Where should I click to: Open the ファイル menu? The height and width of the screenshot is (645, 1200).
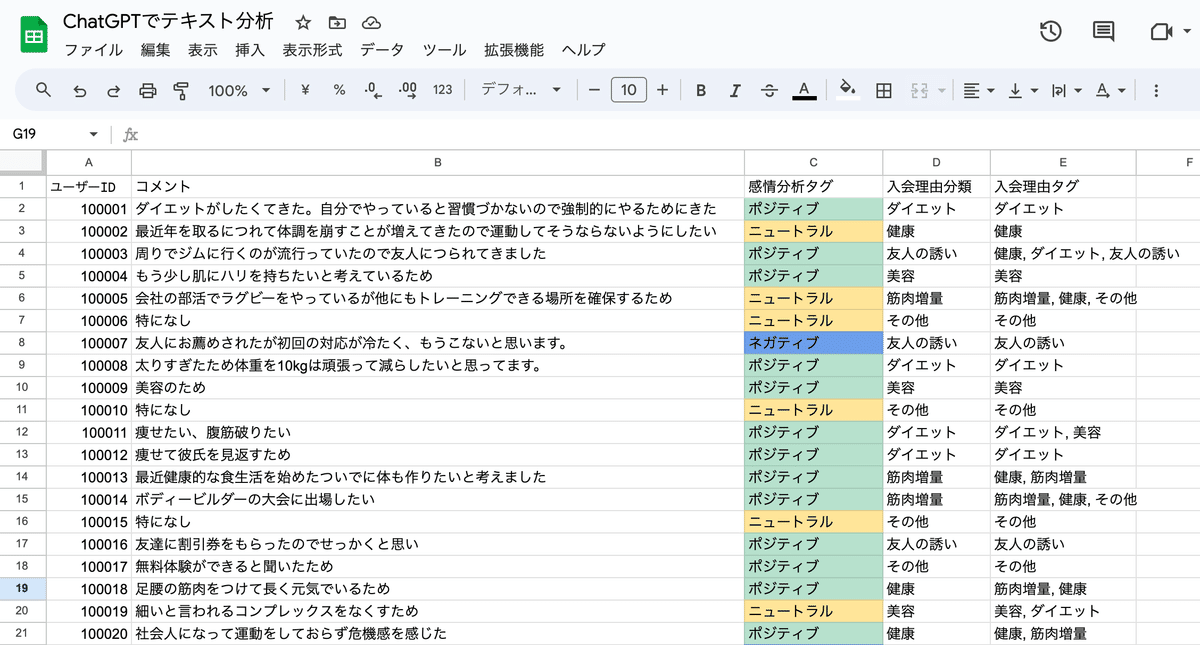tap(94, 50)
